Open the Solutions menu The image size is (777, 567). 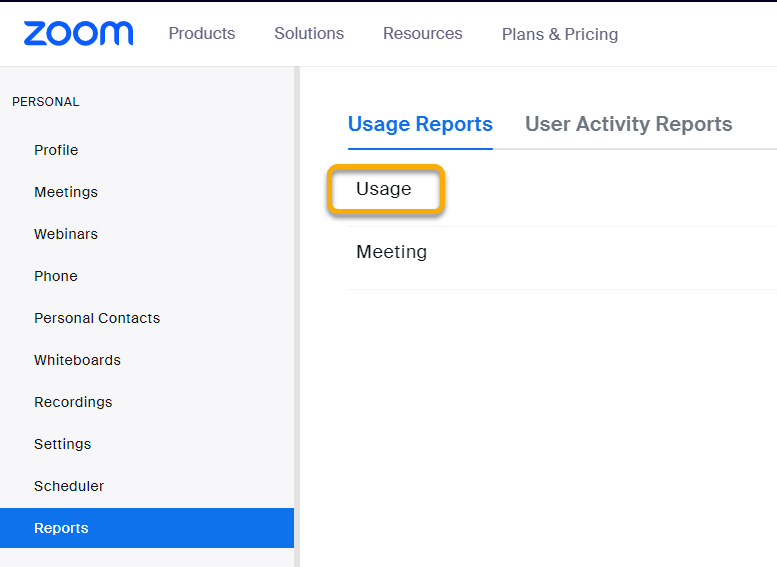(309, 33)
